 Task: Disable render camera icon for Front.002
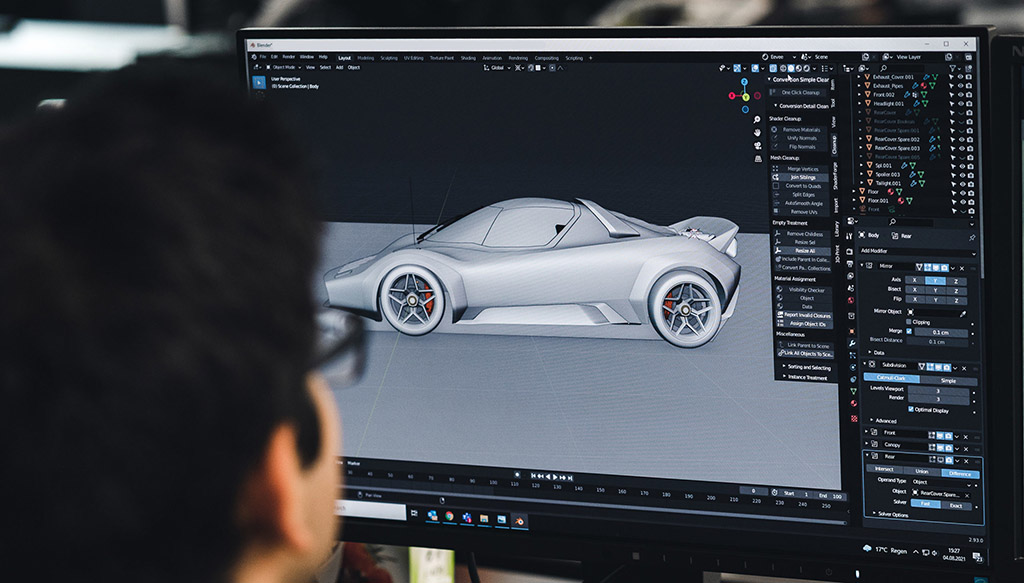tap(968, 95)
